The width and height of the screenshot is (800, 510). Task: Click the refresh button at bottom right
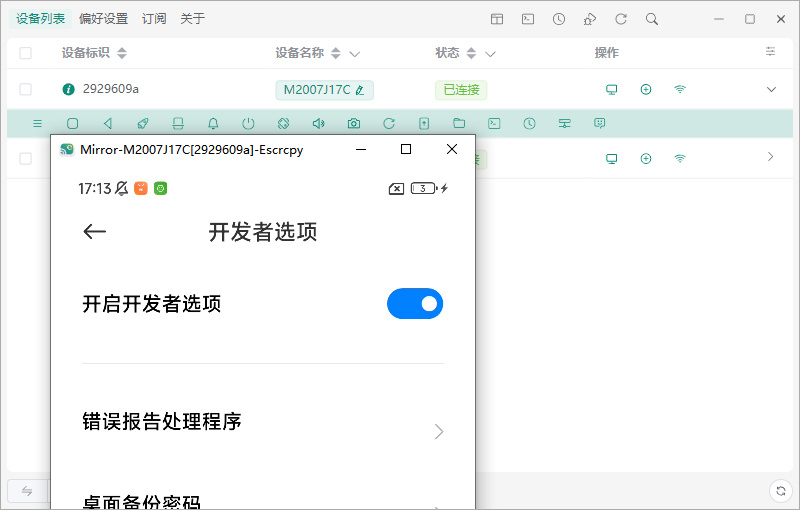pyautogui.click(x=781, y=491)
